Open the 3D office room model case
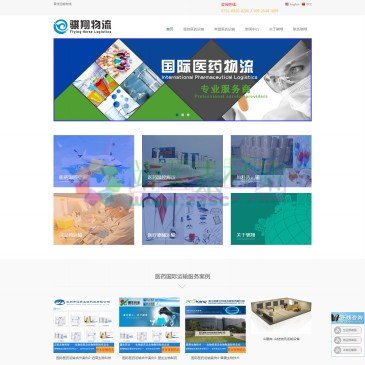 point(281,316)
